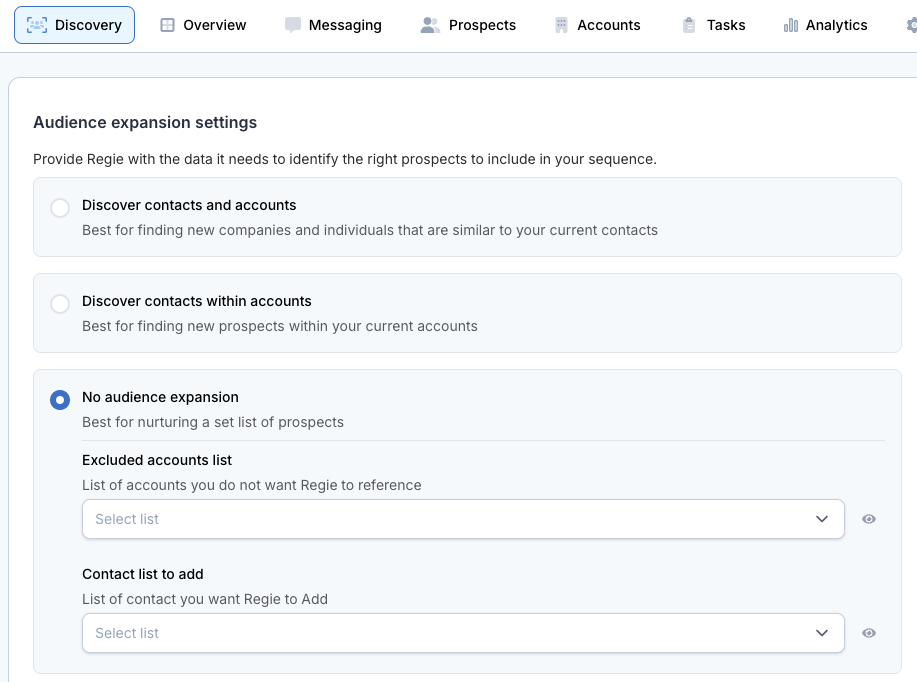Choose "Discover contacts within accounts" option

60,302
